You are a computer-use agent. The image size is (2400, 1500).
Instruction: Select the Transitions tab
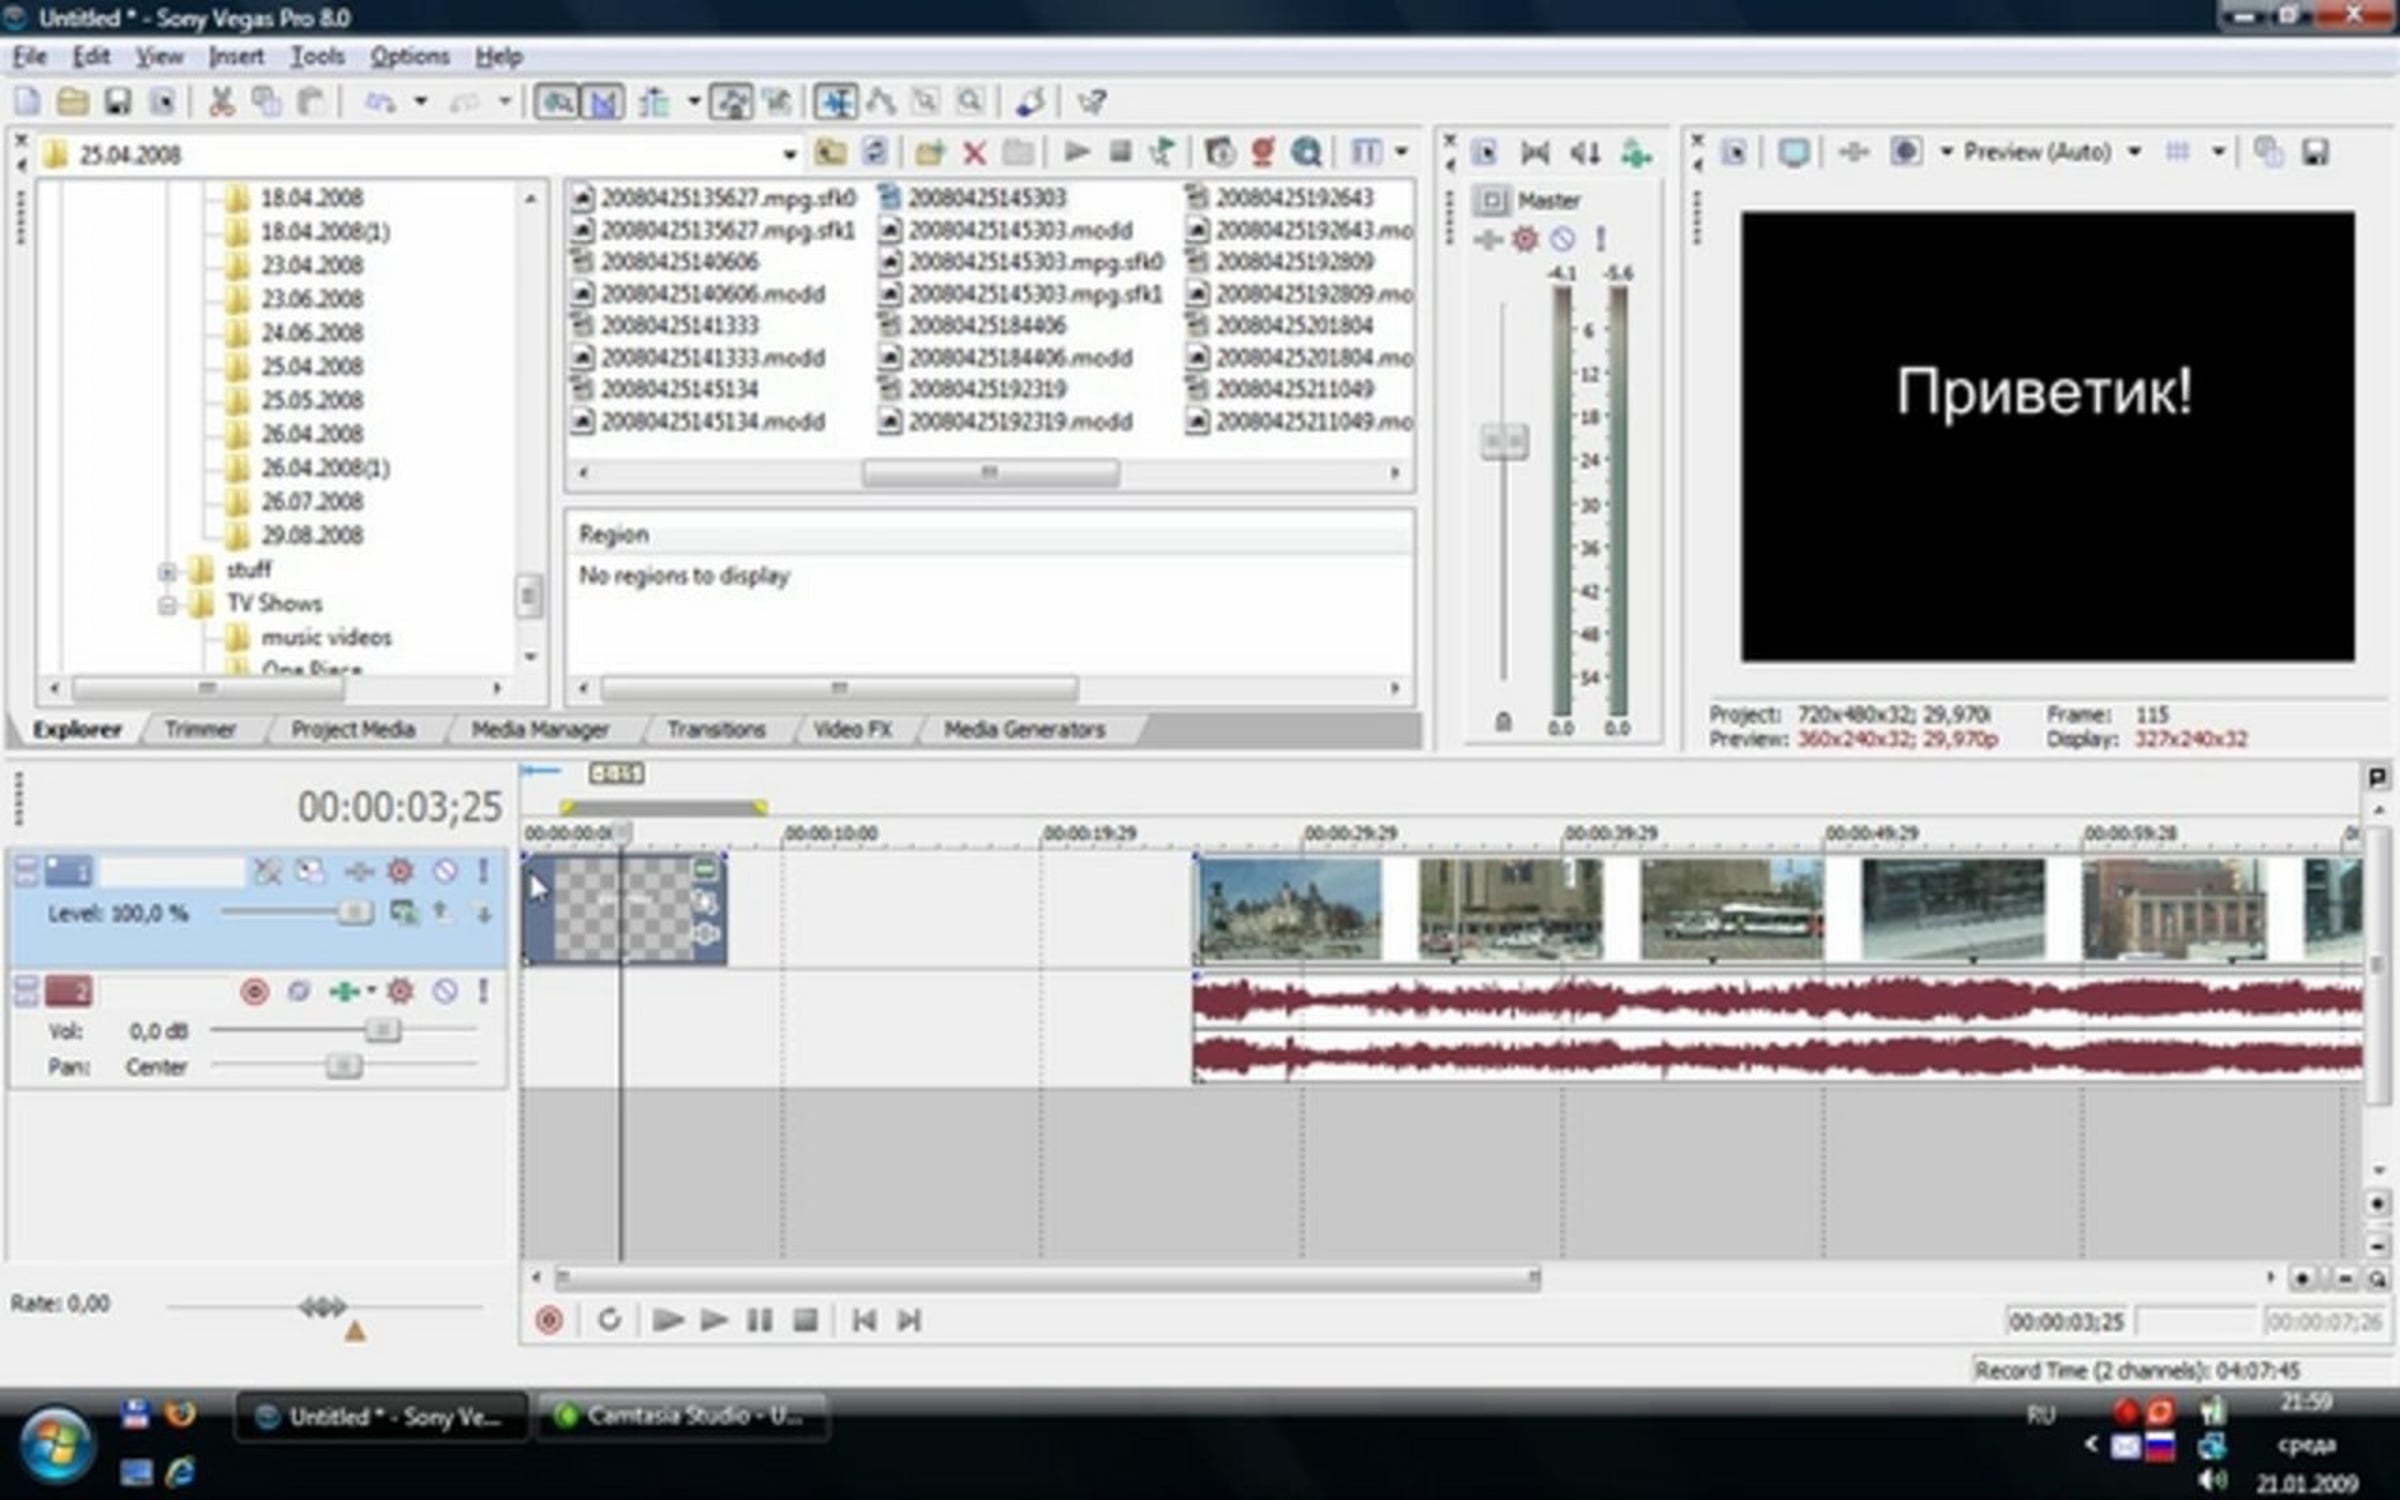pos(716,729)
